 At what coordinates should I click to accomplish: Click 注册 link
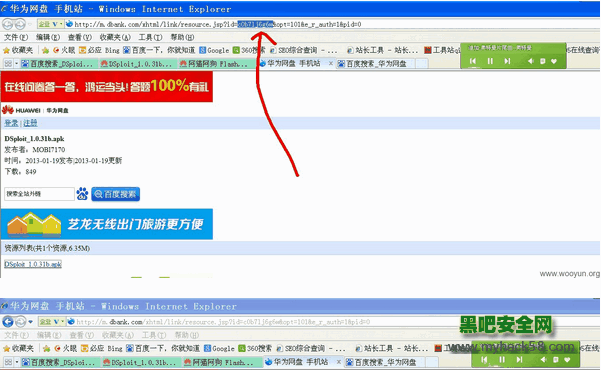click(x=30, y=123)
